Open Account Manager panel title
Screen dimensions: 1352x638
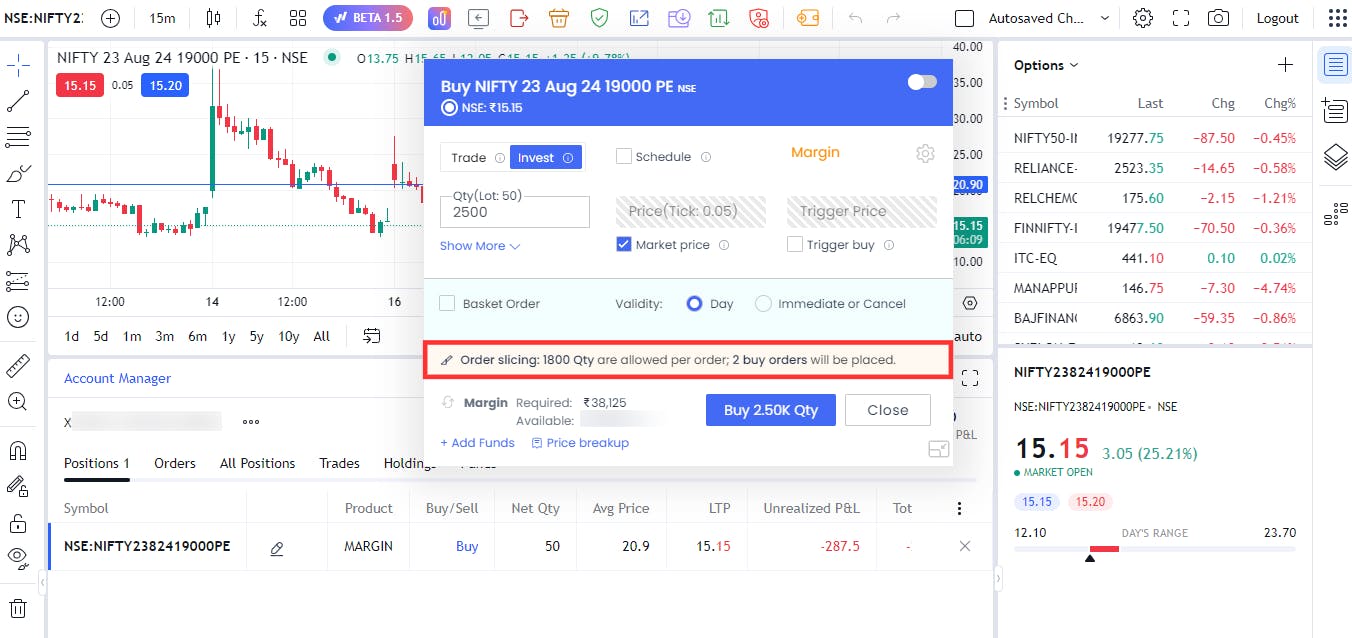click(117, 378)
